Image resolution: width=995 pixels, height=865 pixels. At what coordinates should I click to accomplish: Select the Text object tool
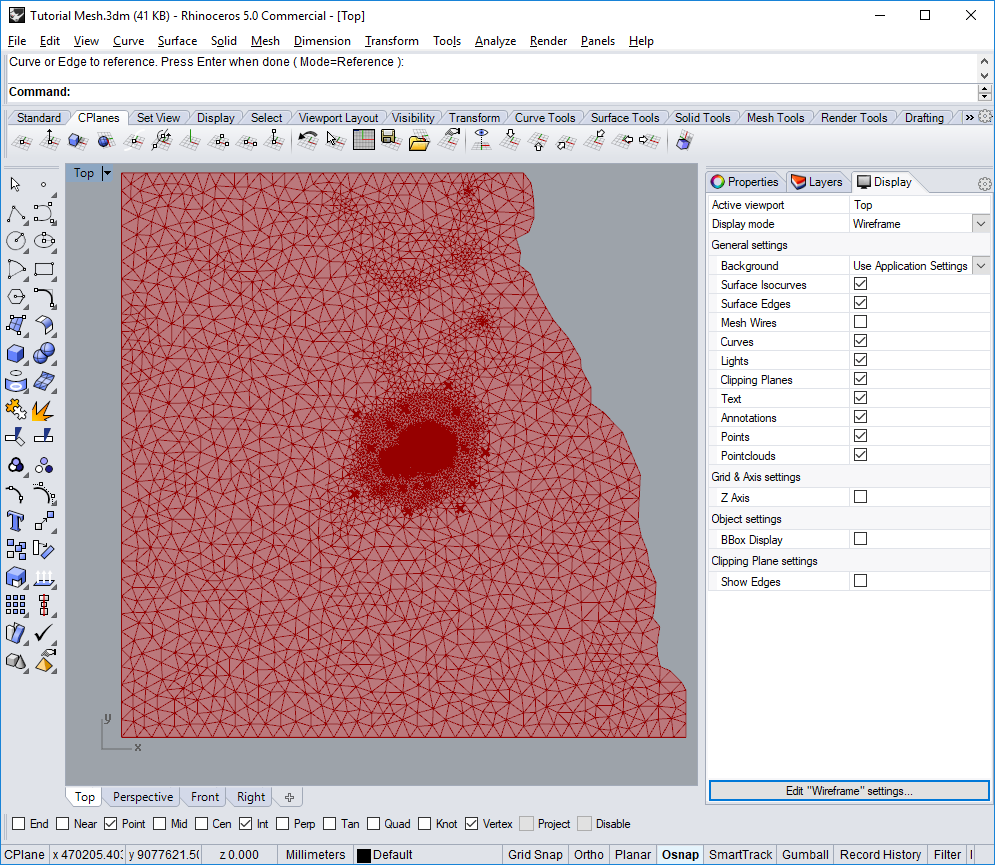[16, 521]
